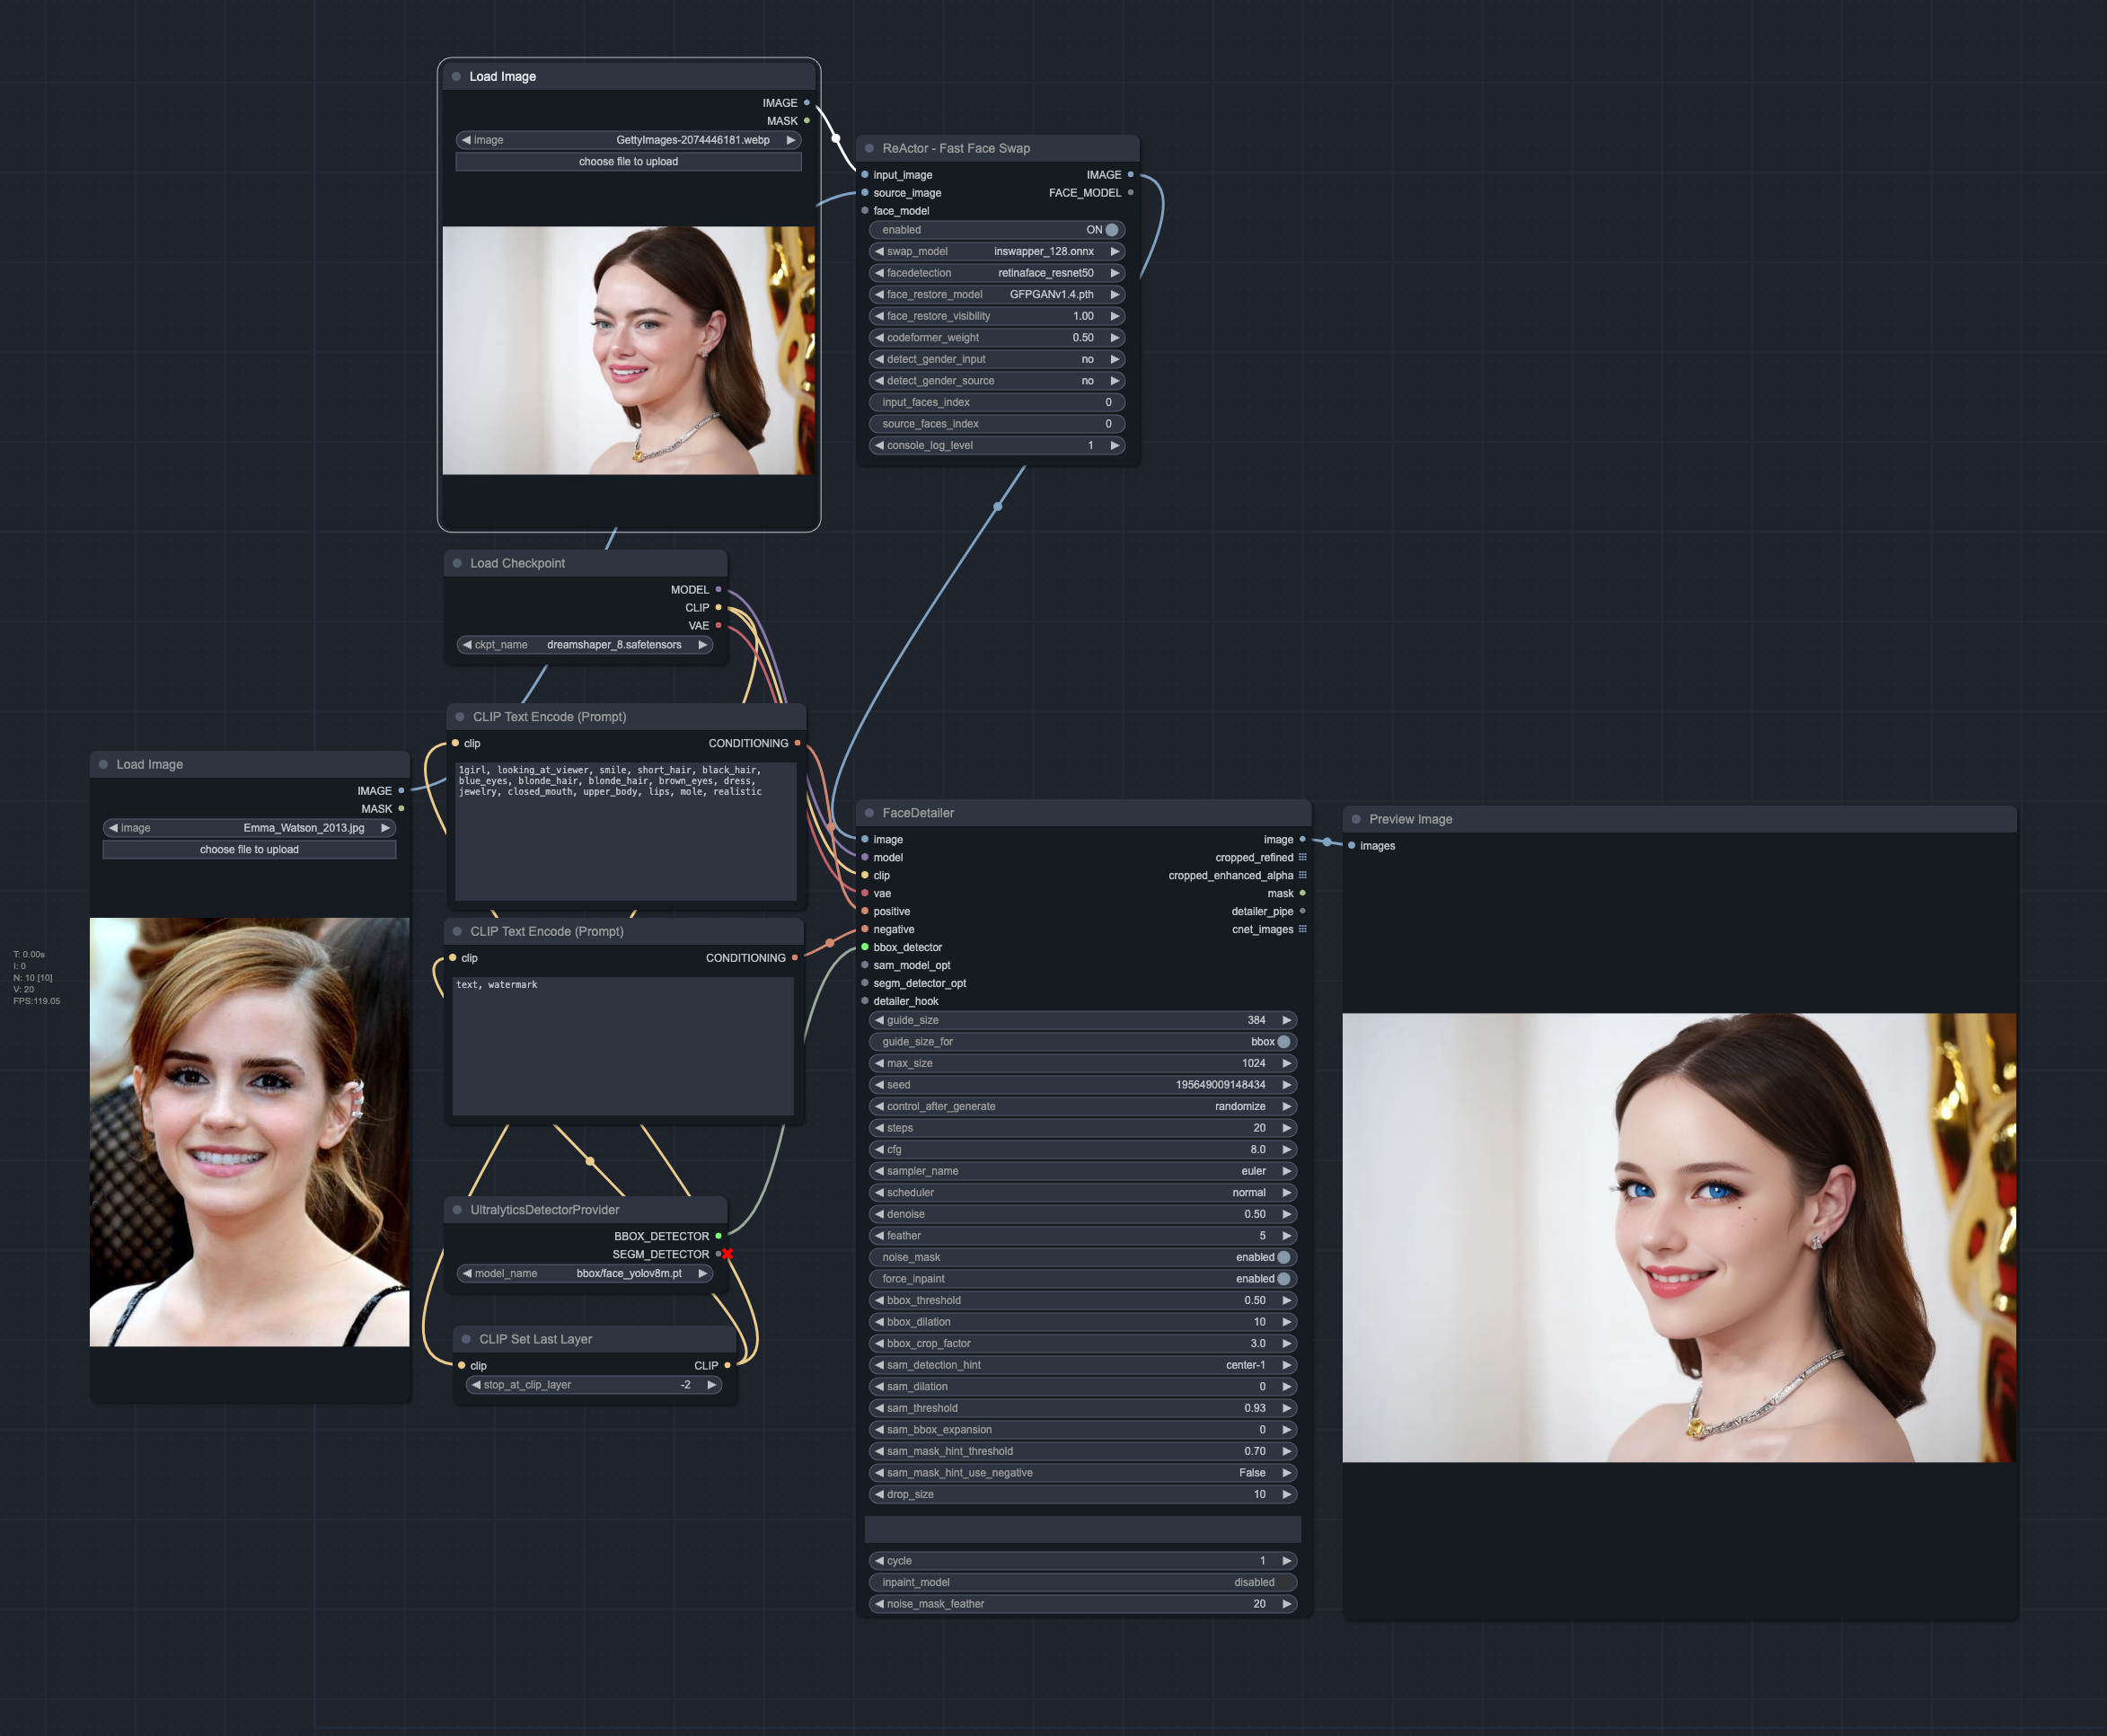Click the cropped_refined grid output icon
2107x1736 pixels.
(x=1302, y=857)
